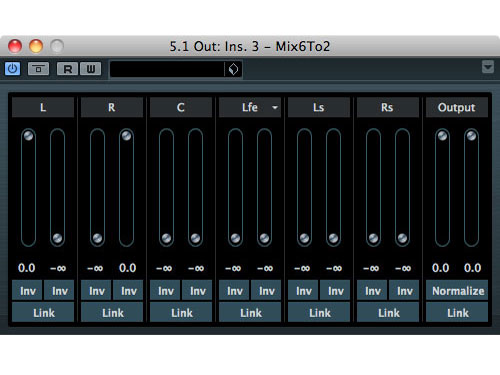Screen dimensions: 500x375
Task: Click L channel left-output fader knob
Action: tap(28, 136)
